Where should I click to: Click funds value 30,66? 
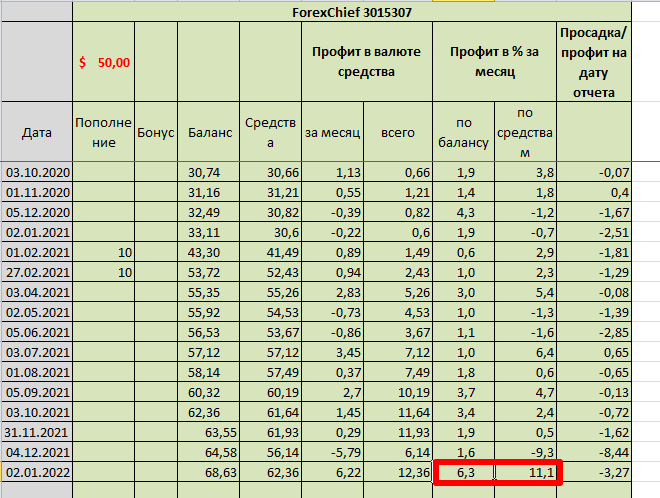point(270,172)
